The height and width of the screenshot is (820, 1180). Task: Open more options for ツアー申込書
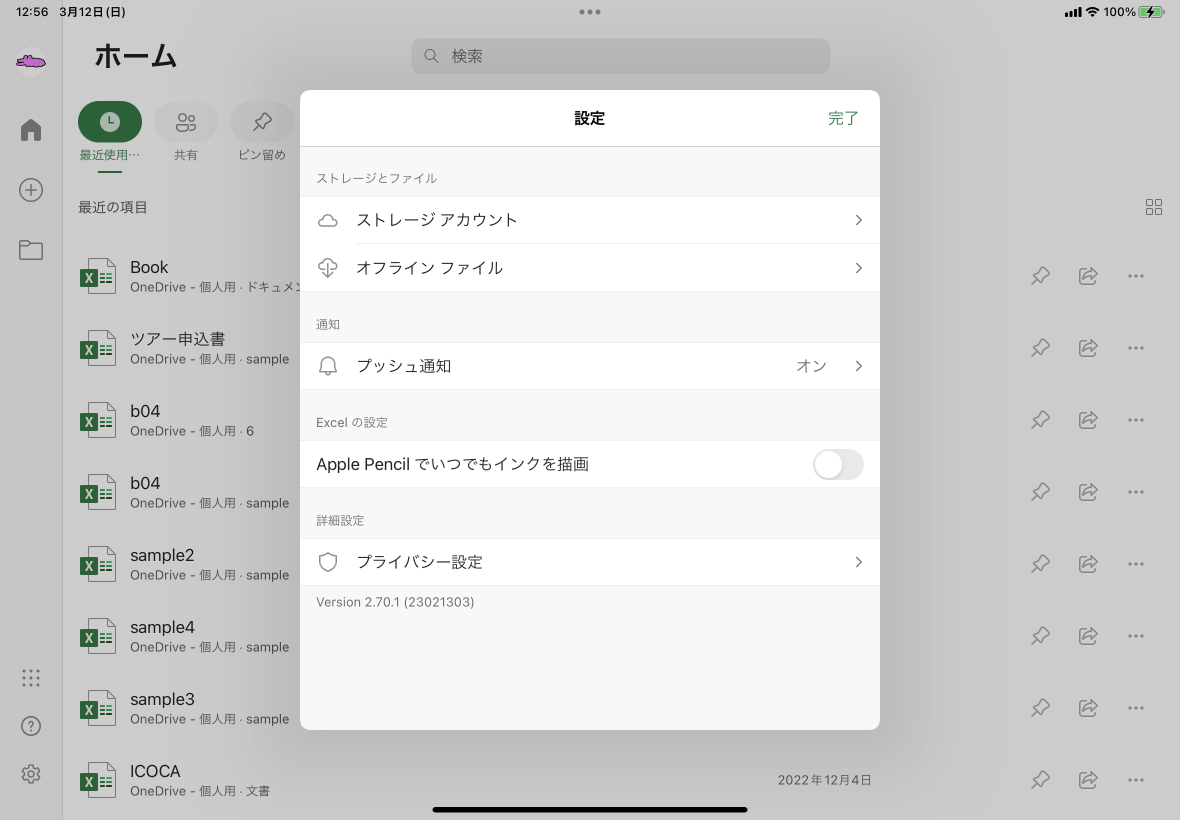pos(1136,348)
